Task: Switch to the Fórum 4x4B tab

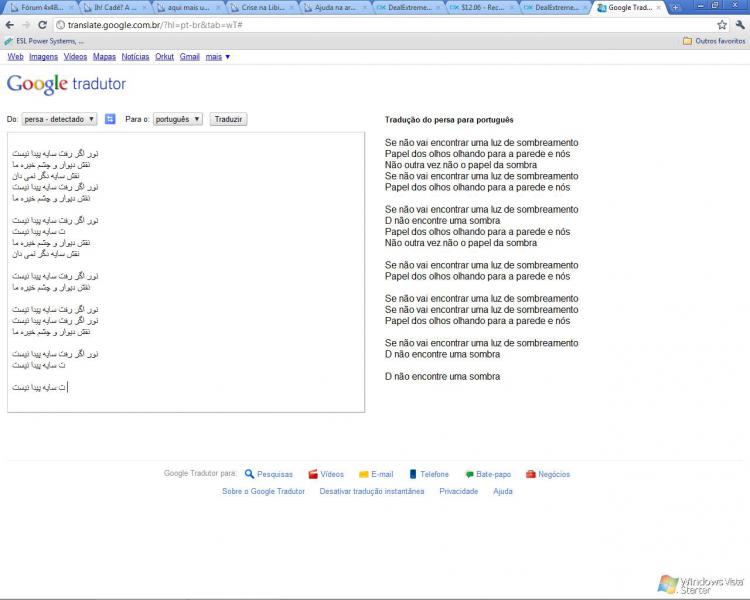Action: 41,8
